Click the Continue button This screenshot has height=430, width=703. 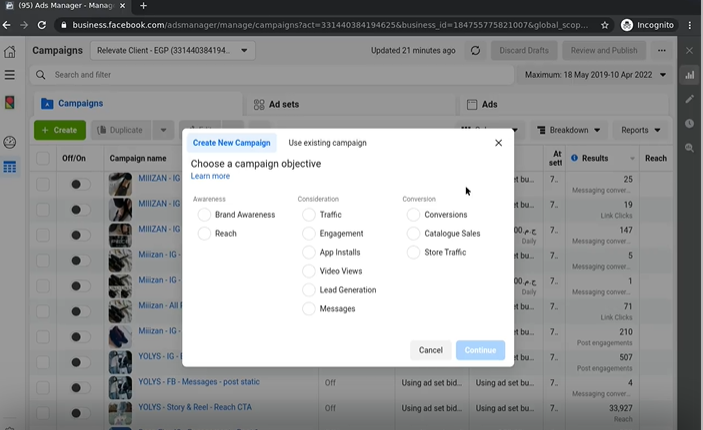tap(480, 350)
